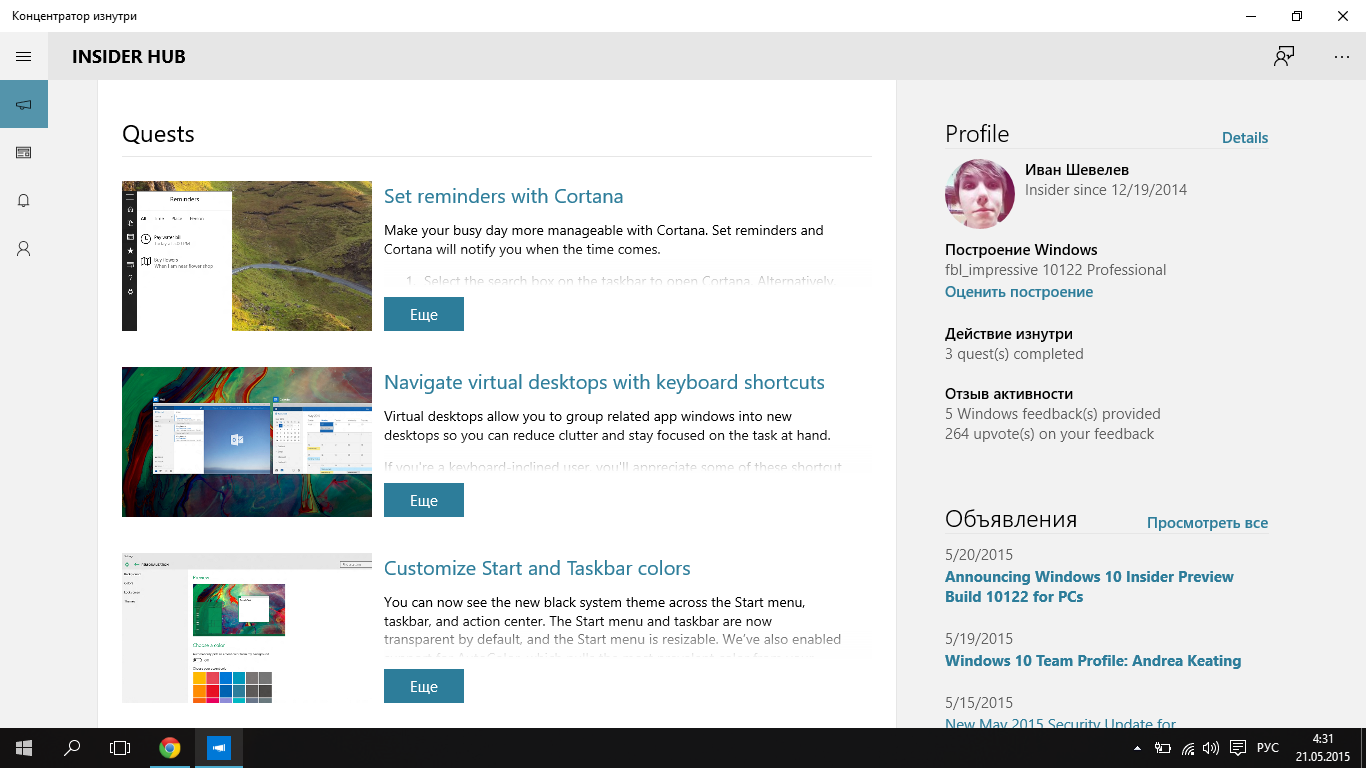Click the Insider since 12/19/2014 text

coord(1106,190)
